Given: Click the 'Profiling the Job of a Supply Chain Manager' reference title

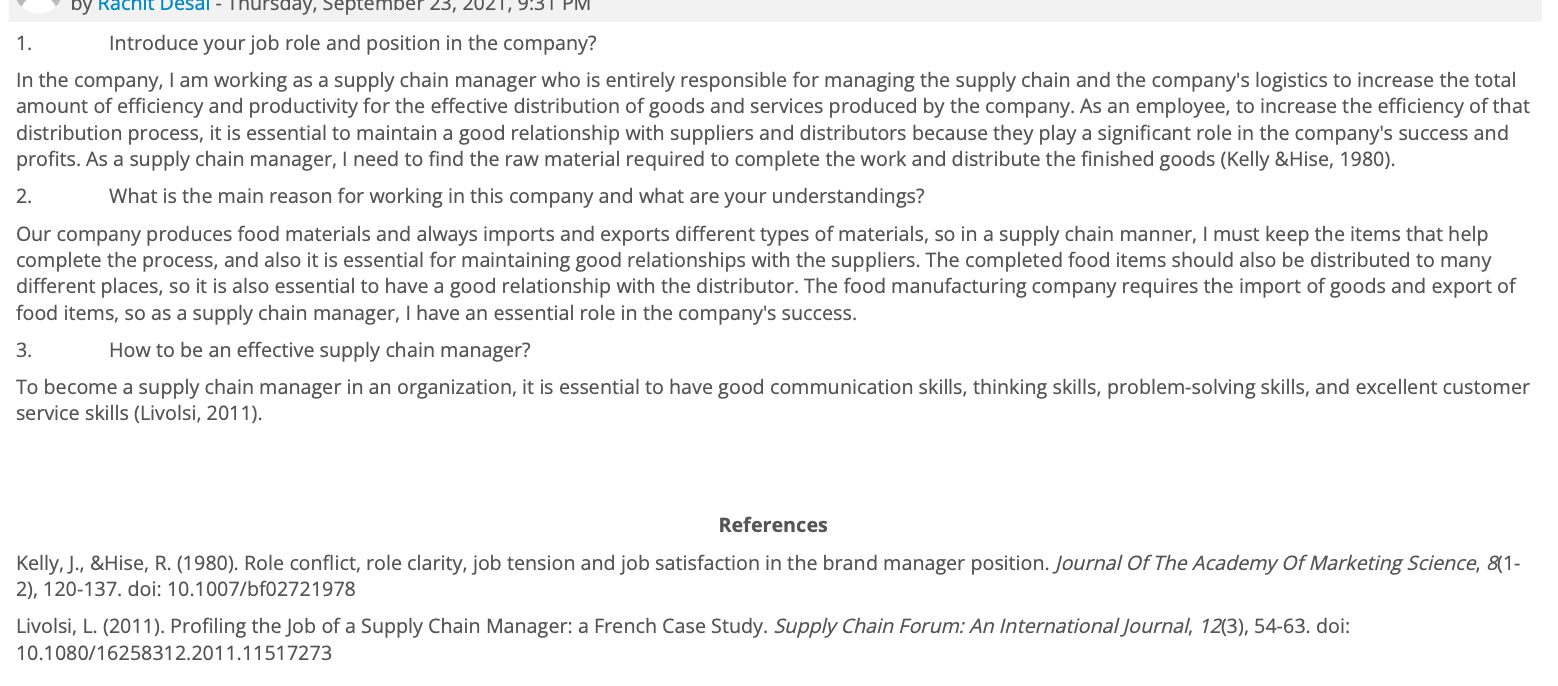Looking at the screenshot, I should tap(469, 627).
